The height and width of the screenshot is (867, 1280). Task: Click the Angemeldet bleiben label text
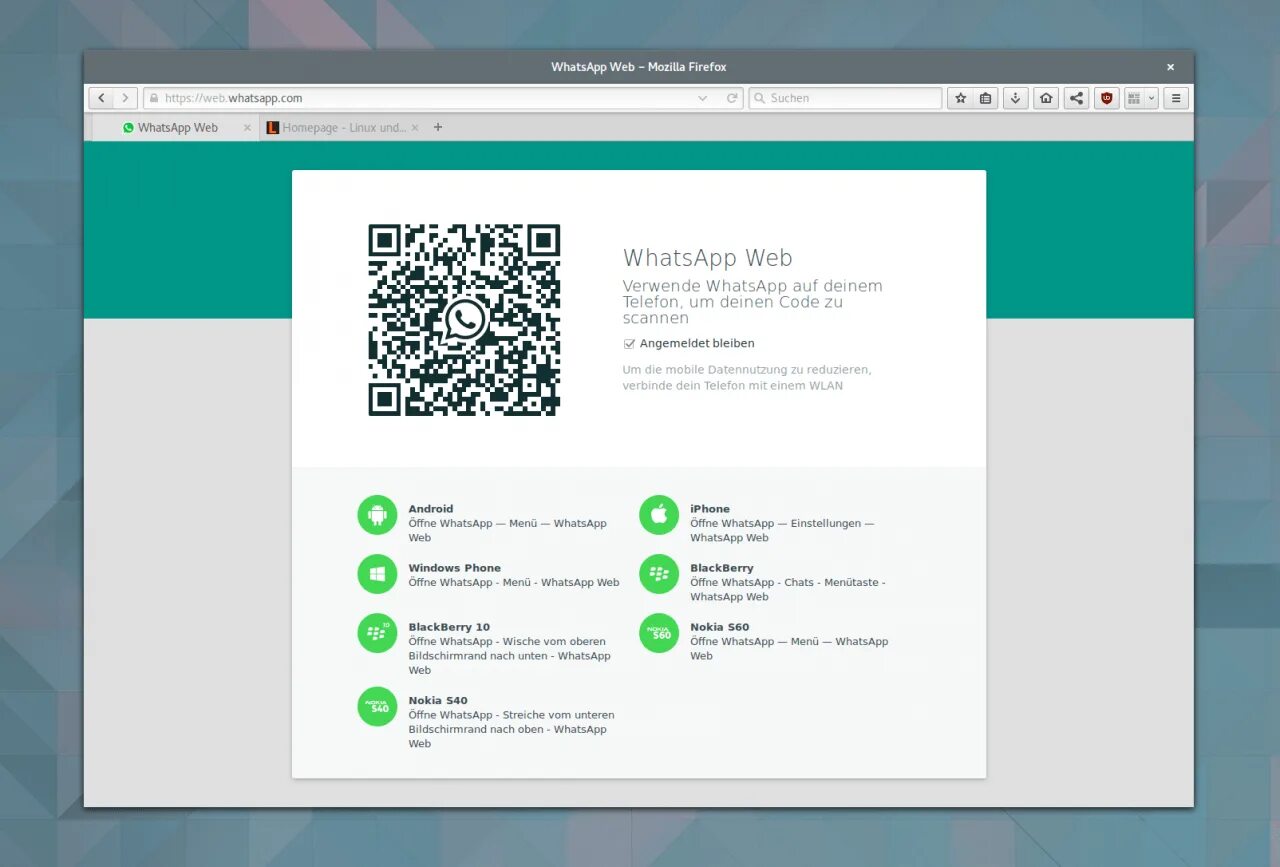coord(697,343)
